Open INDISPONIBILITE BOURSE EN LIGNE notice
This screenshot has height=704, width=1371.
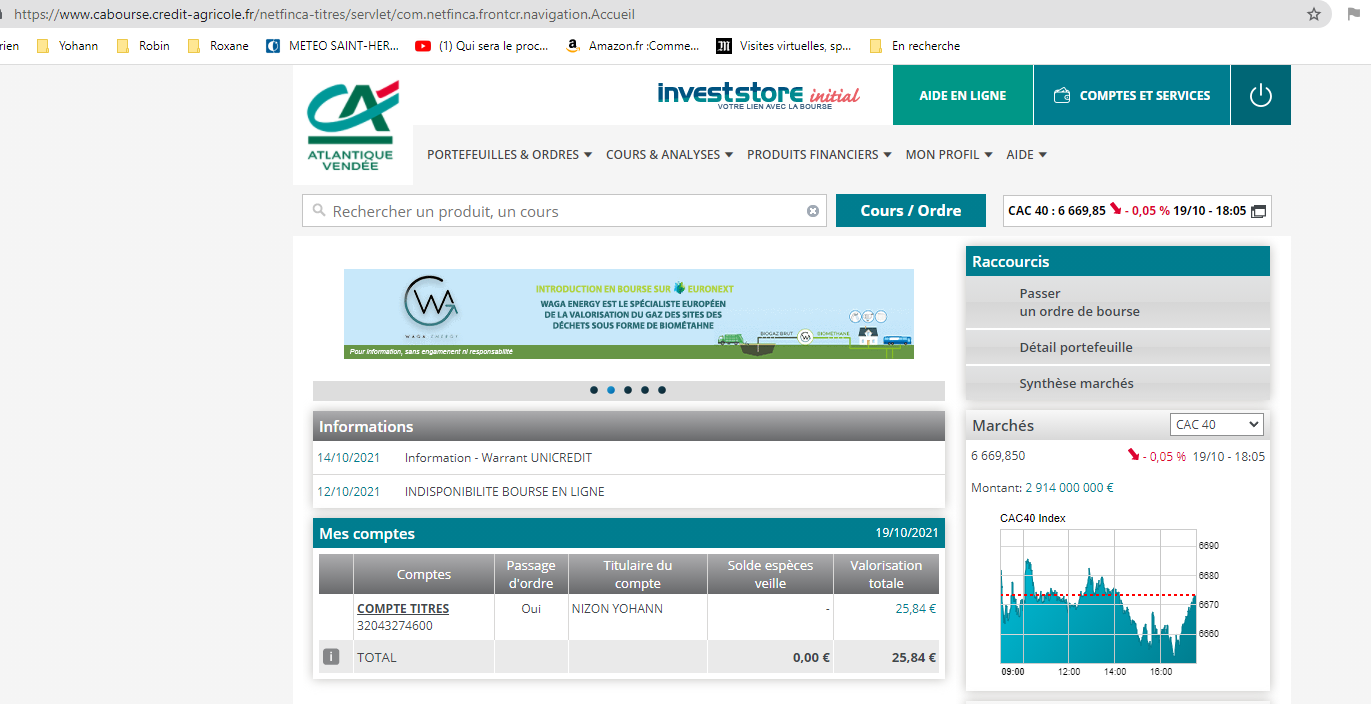coord(504,491)
